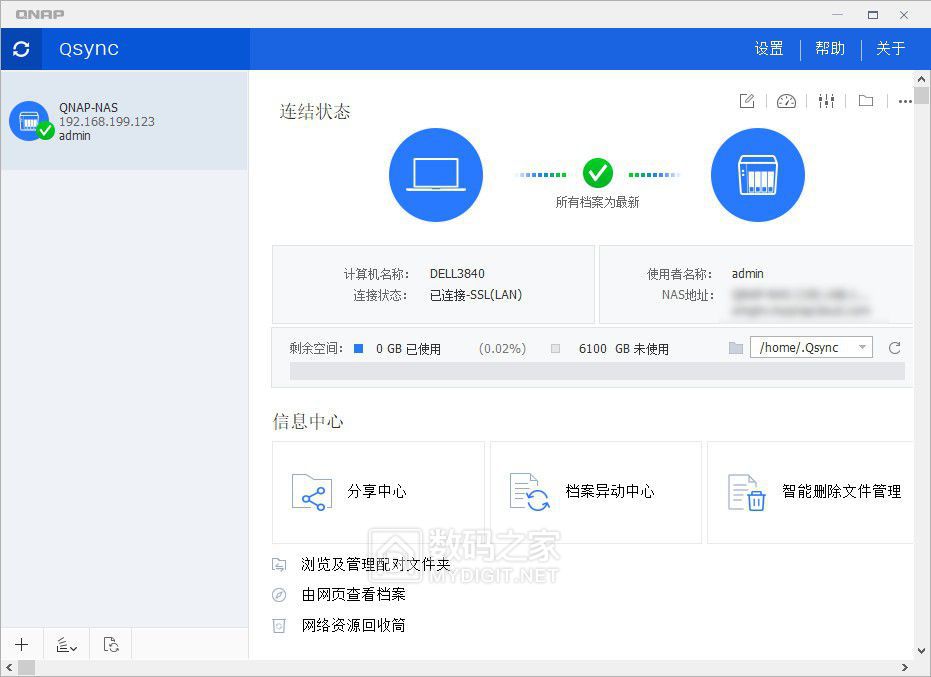The image size is (931, 677).
Task: Expand the sort options chevron in bottom toolbar
Action: pyautogui.click(x=66, y=645)
